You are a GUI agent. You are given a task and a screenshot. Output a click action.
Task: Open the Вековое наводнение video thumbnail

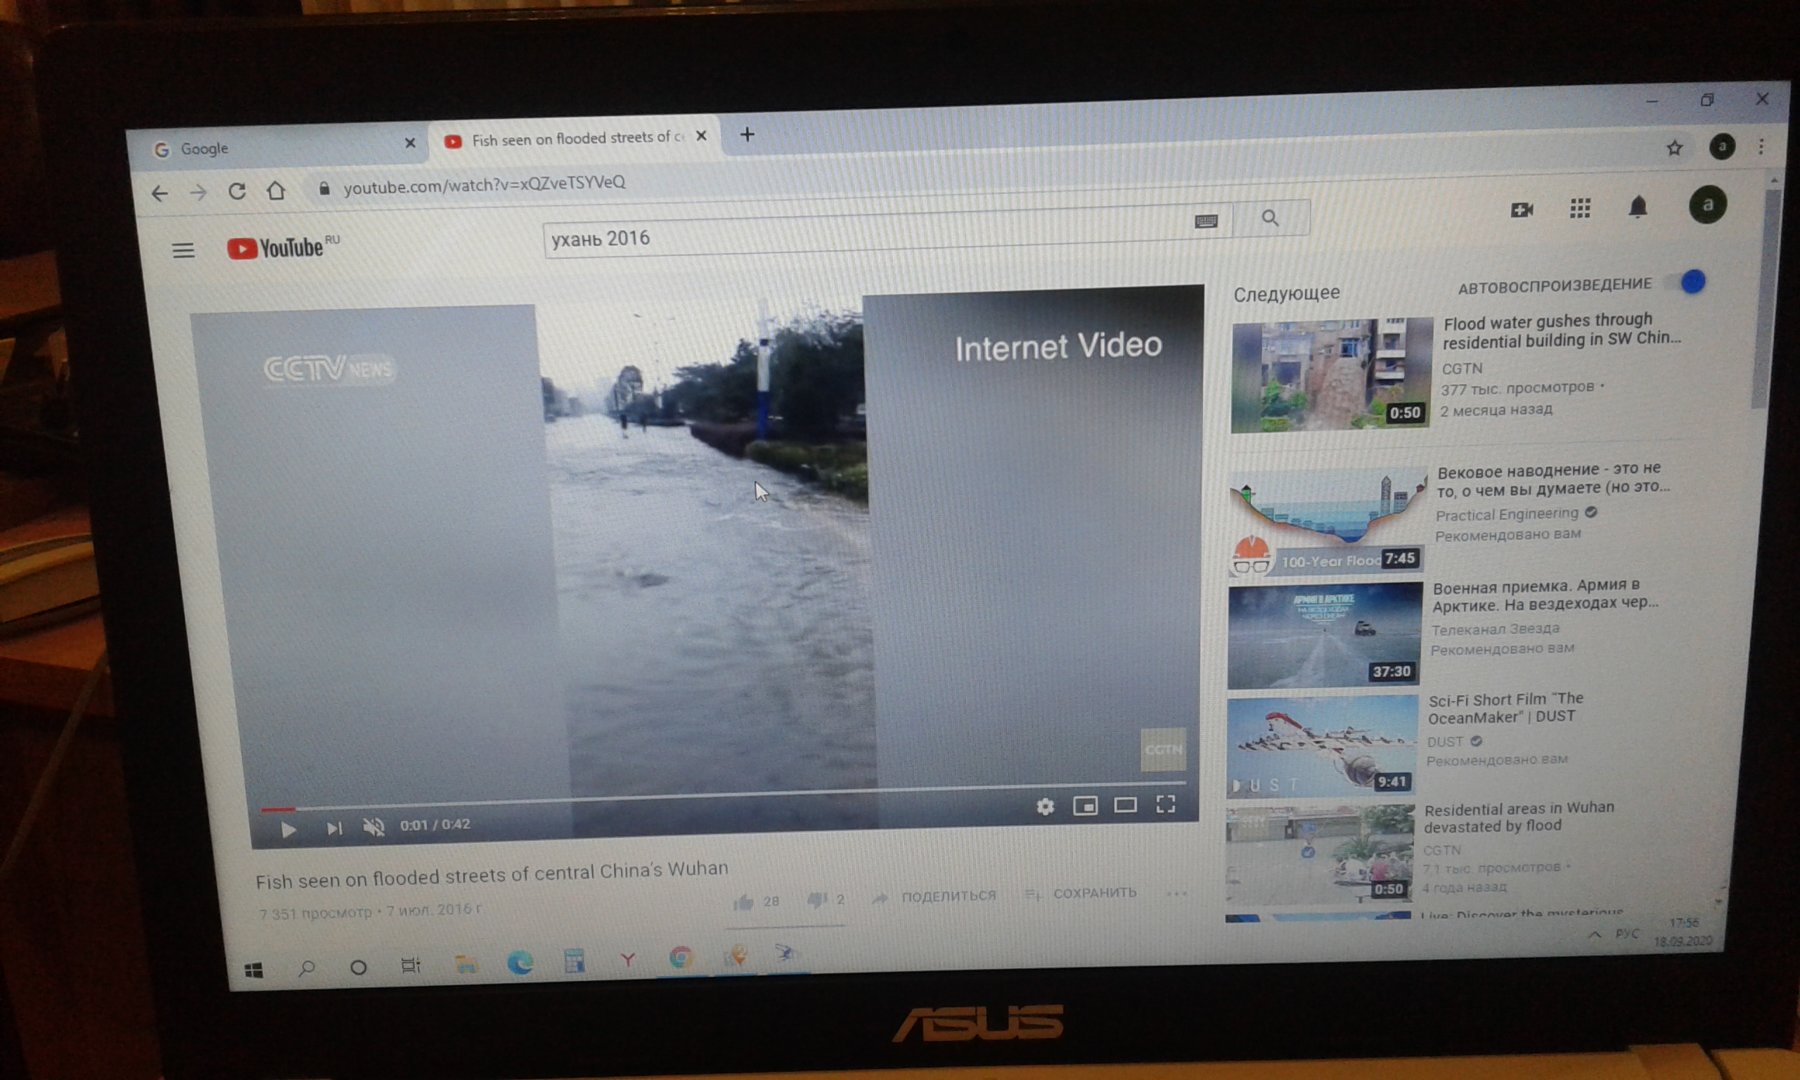click(1327, 522)
